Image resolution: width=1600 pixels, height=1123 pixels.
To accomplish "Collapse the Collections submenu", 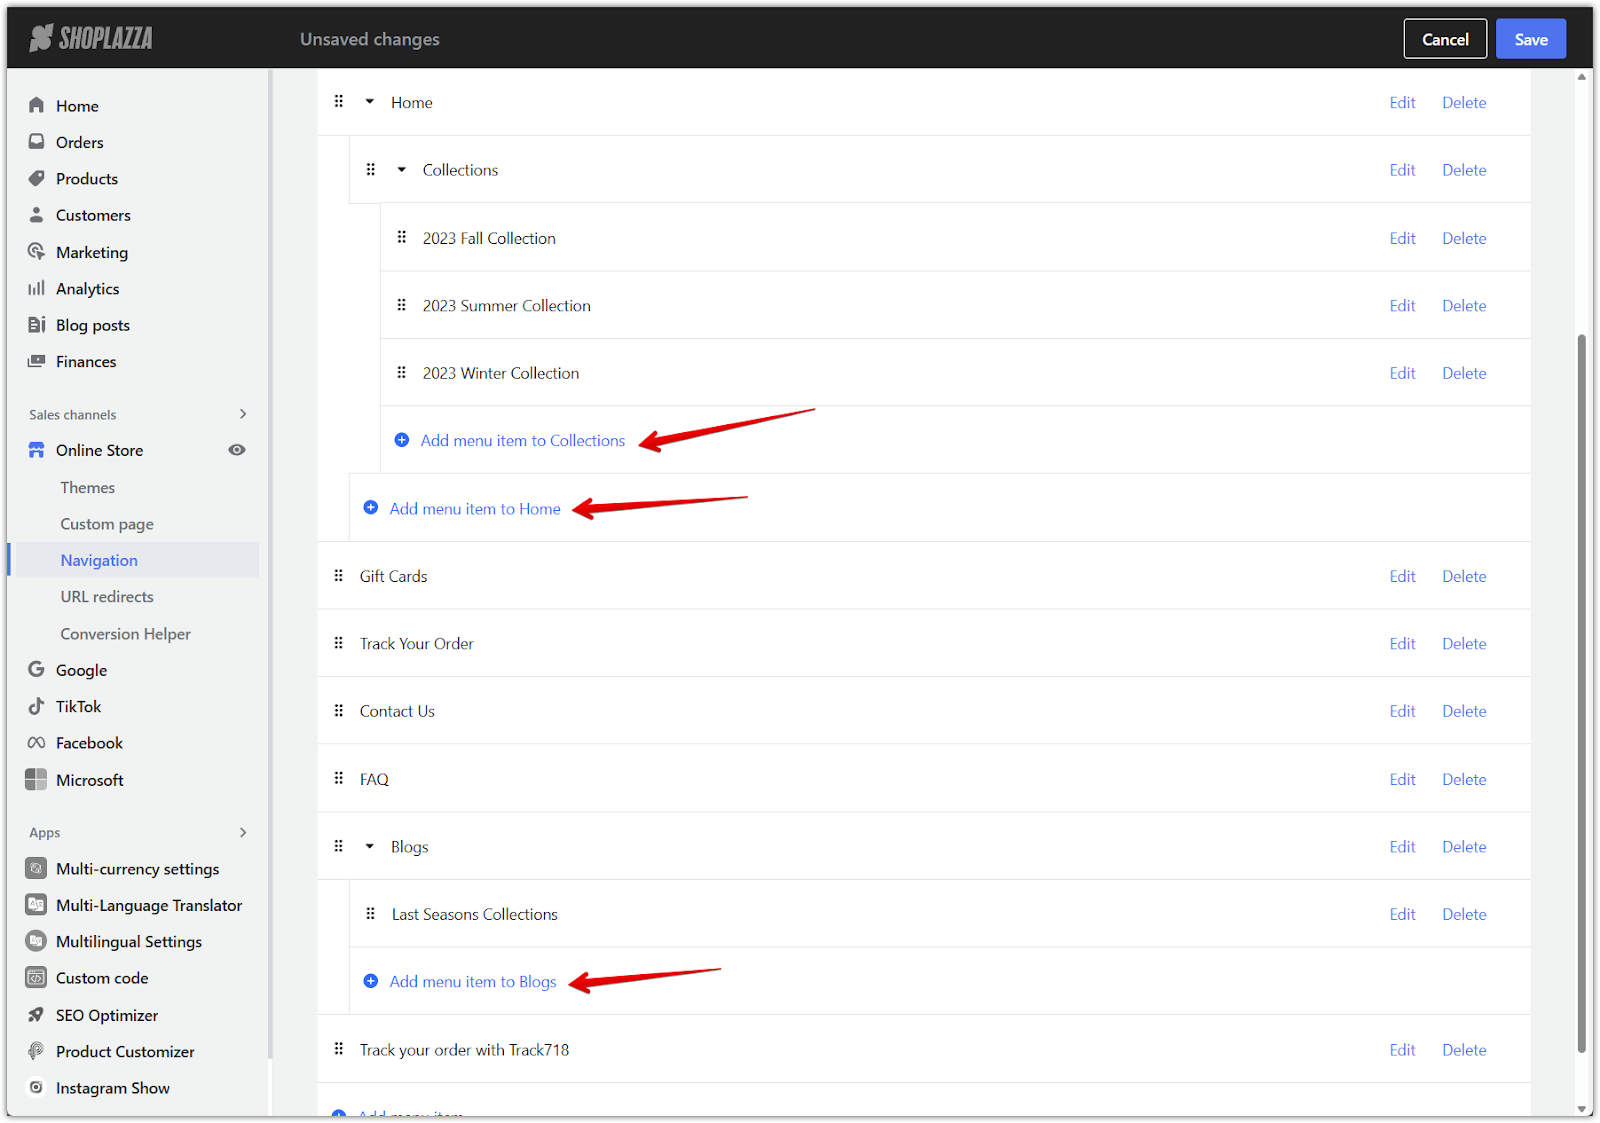I will point(402,170).
